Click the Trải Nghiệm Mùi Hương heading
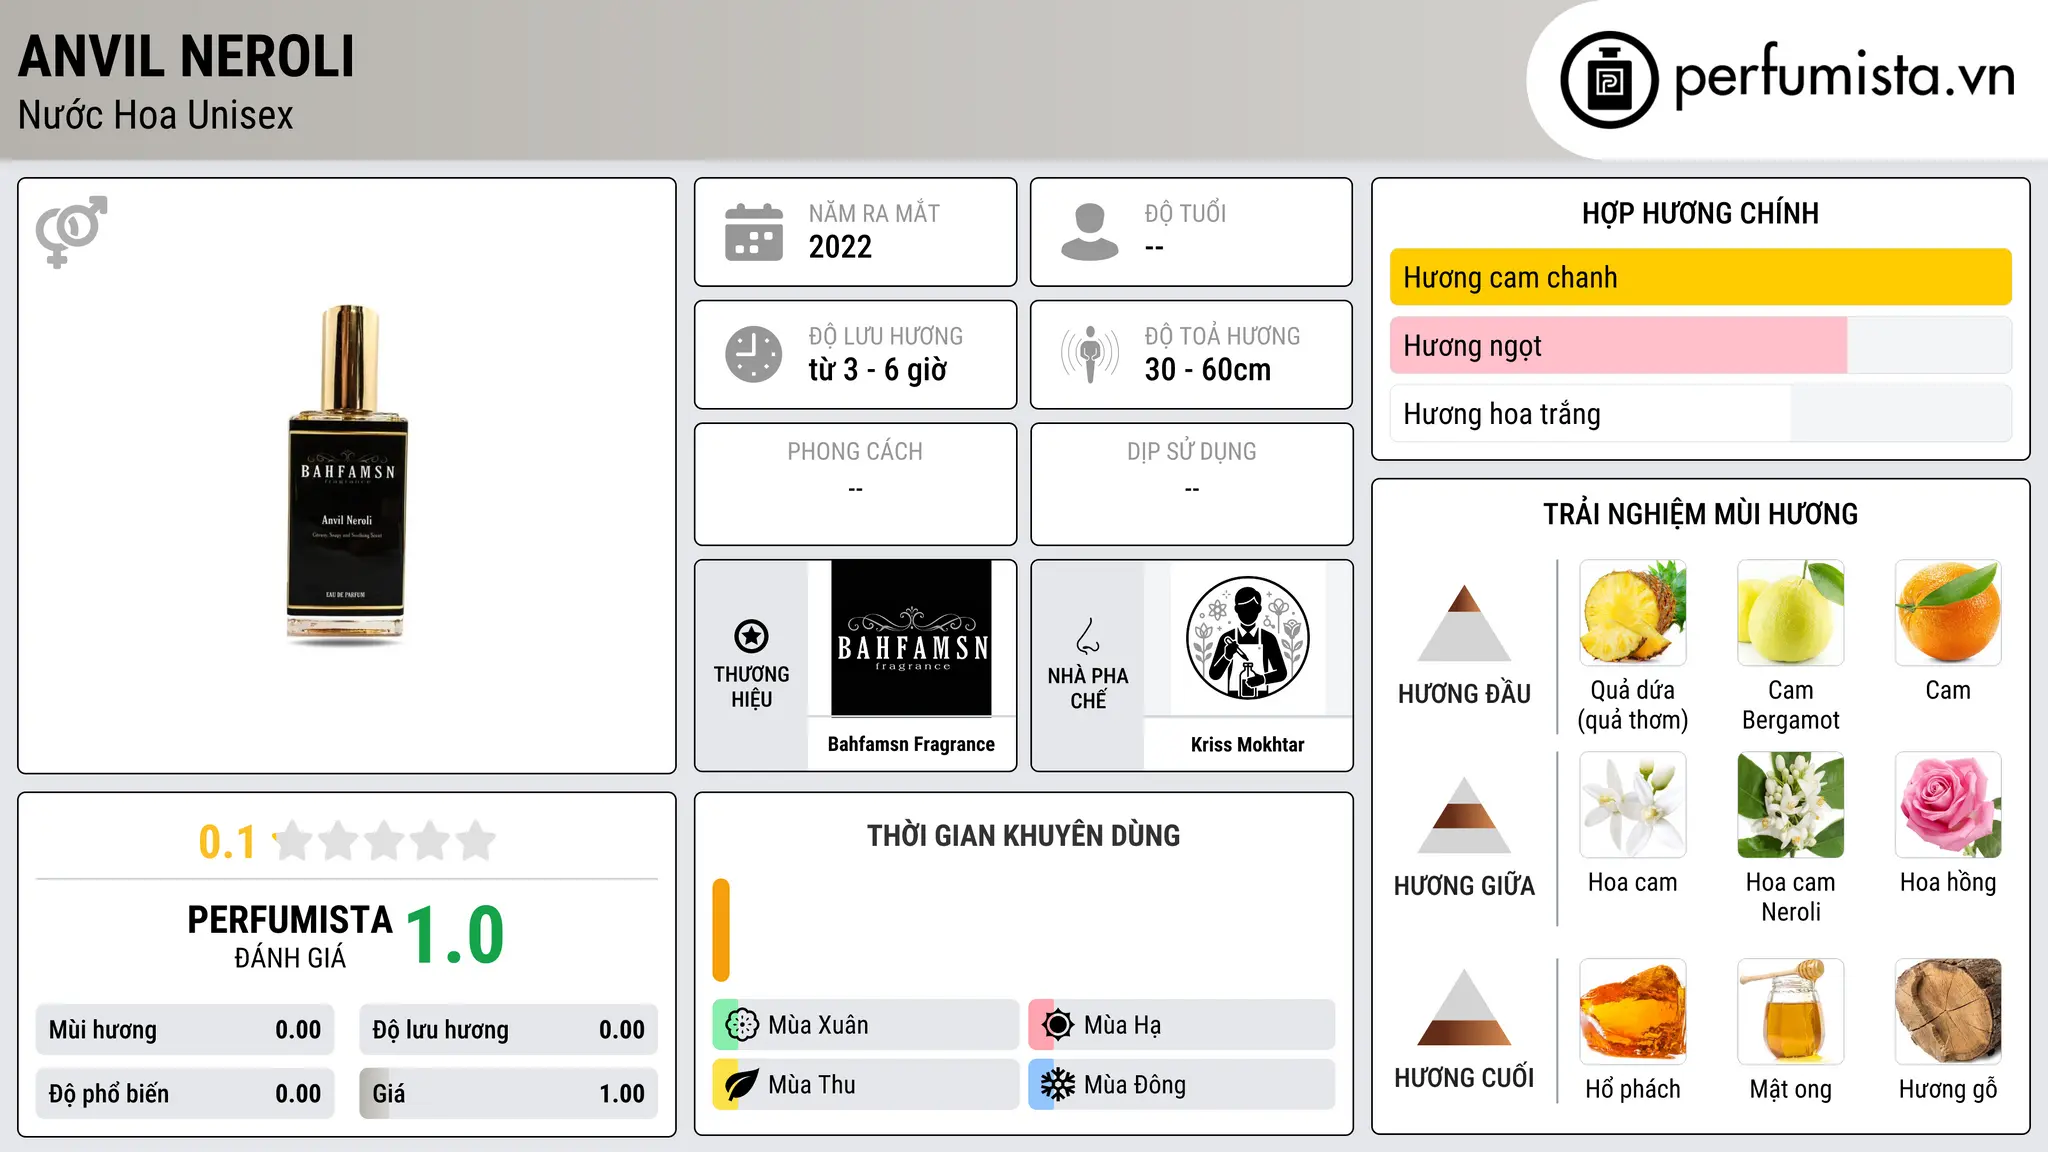The height and width of the screenshot is (1152, 2048). 1700,514
